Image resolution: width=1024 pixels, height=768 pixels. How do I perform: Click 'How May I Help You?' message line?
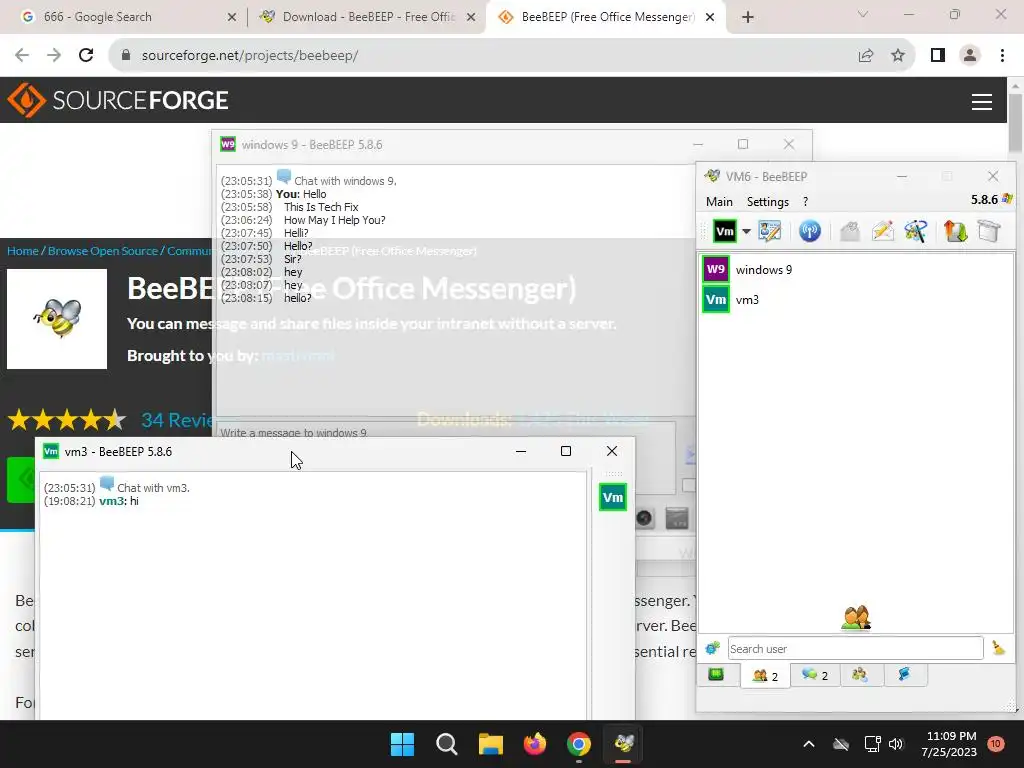[334, 220]
